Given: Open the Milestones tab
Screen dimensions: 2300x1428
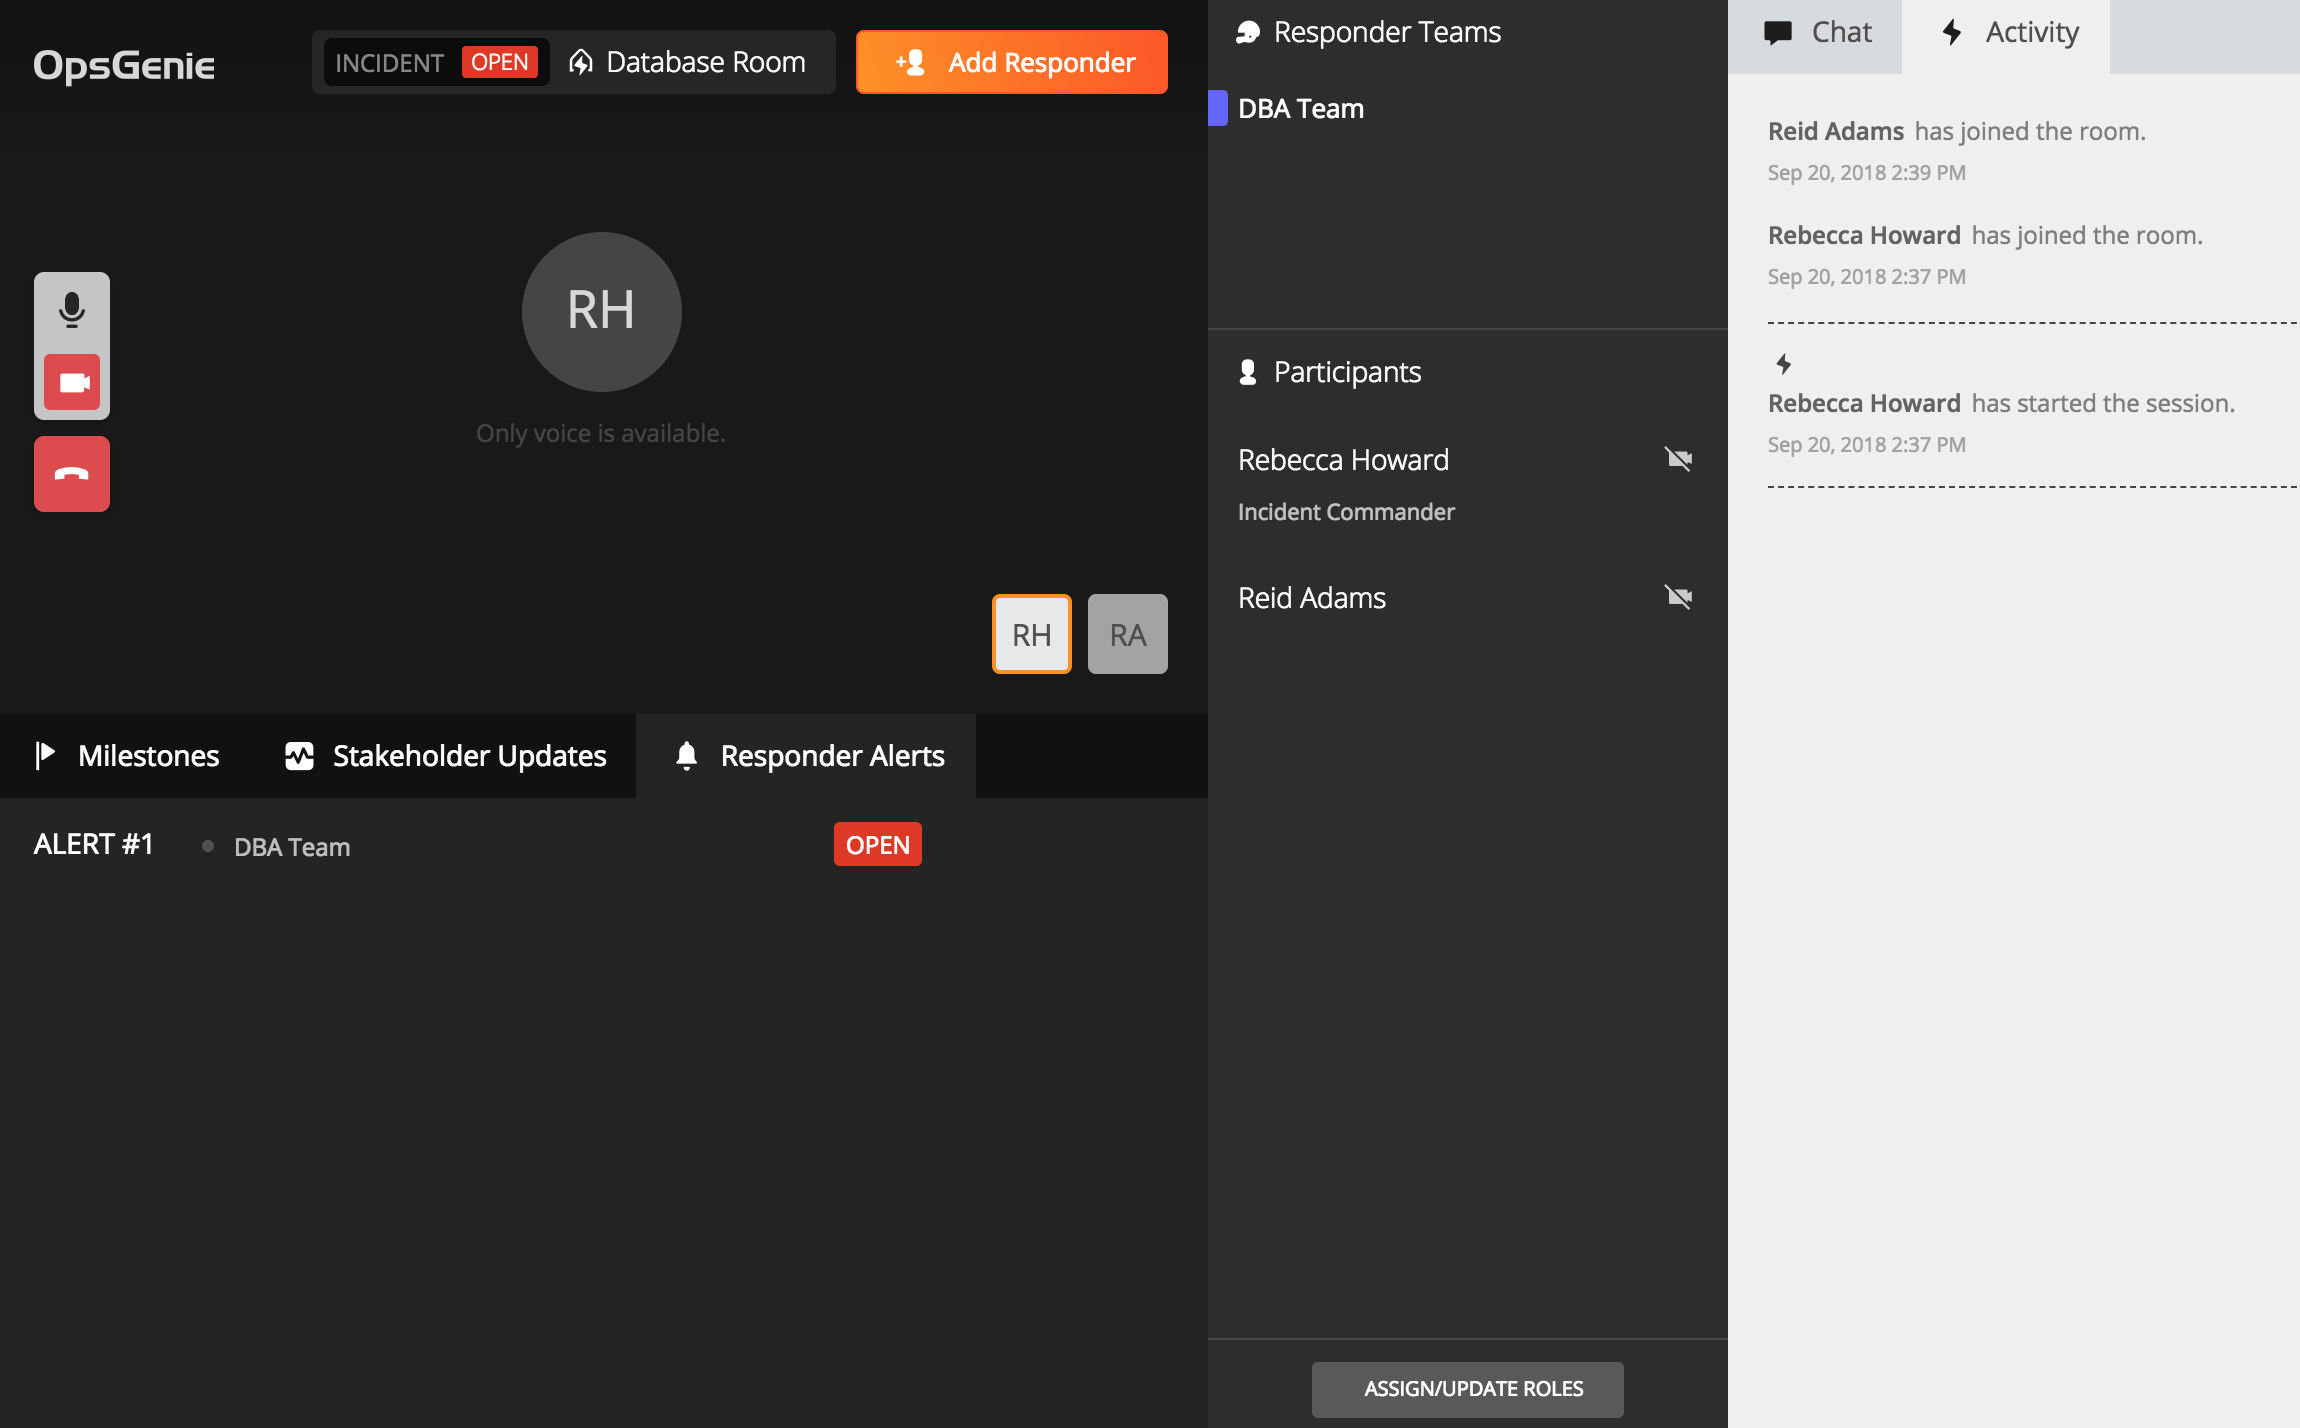Looking at the screenshot, I should tap(127, 756).
